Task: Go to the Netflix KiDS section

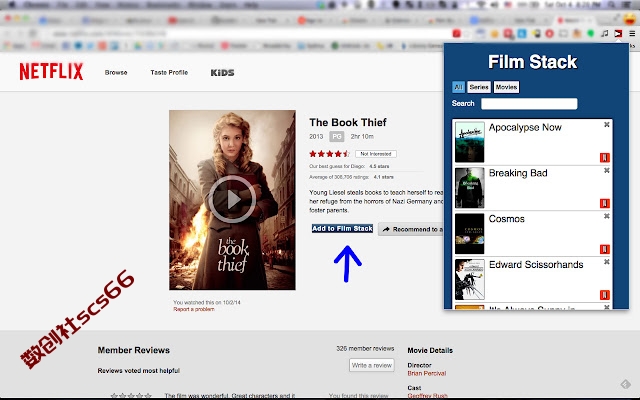Action: [x=222, y=73]
